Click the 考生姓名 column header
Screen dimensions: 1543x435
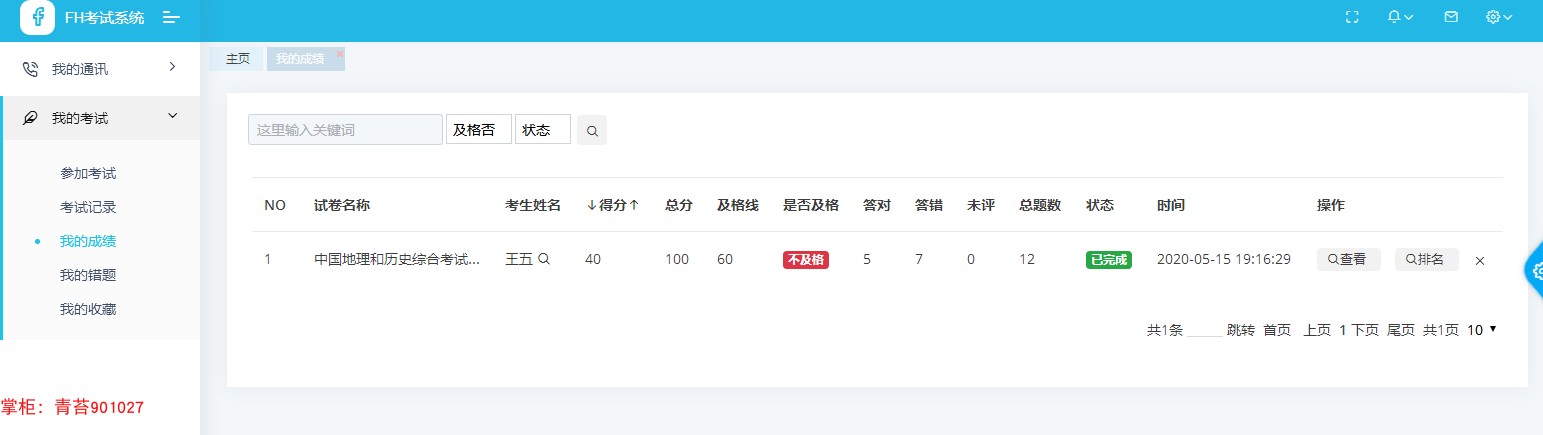coord(533,205)
